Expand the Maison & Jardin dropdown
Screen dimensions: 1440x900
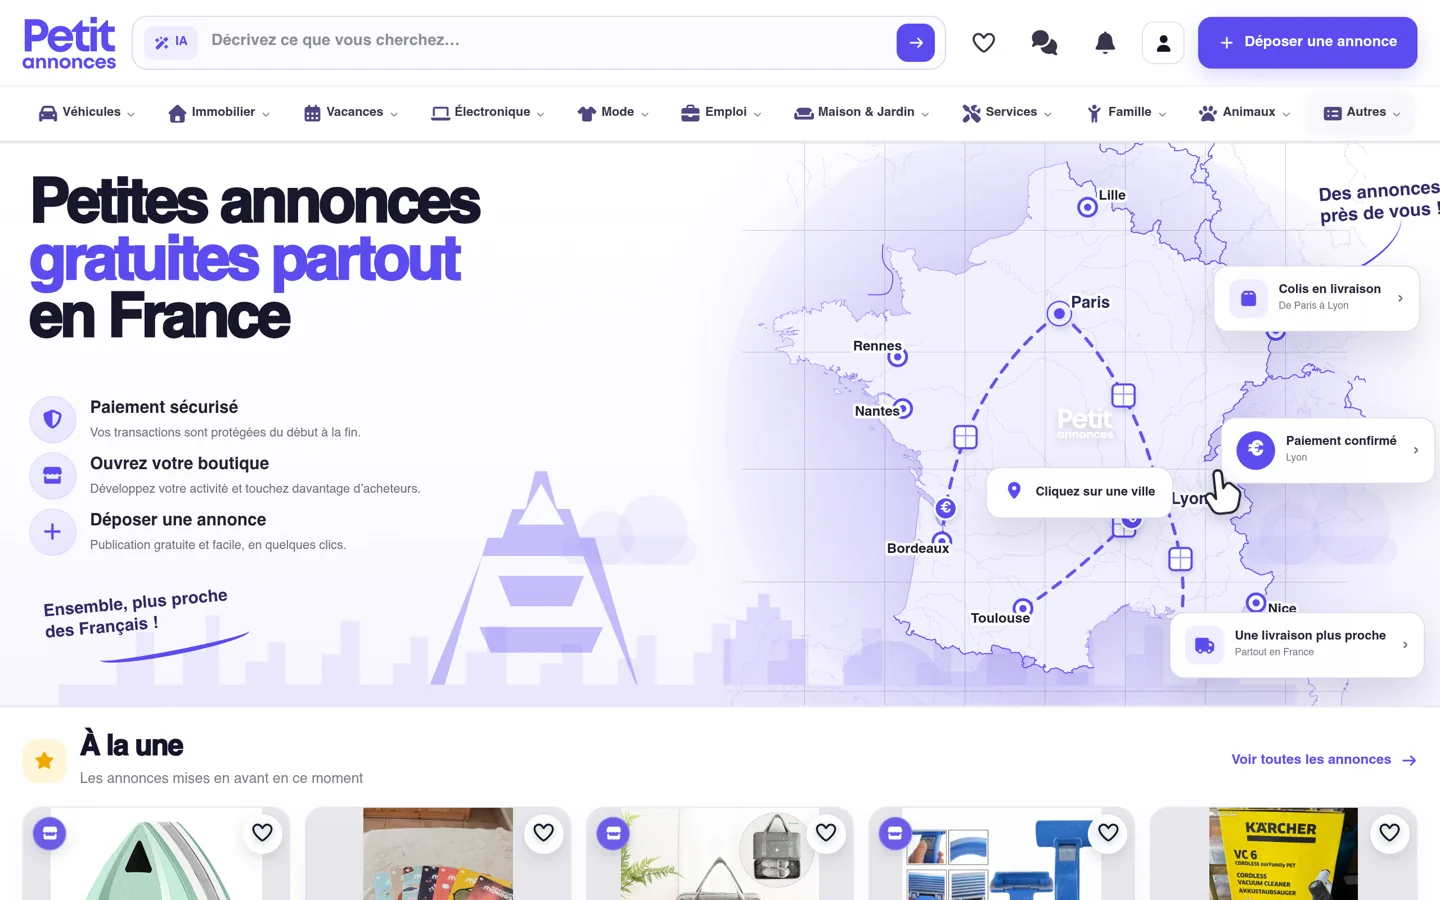click(x=861, y=113)
